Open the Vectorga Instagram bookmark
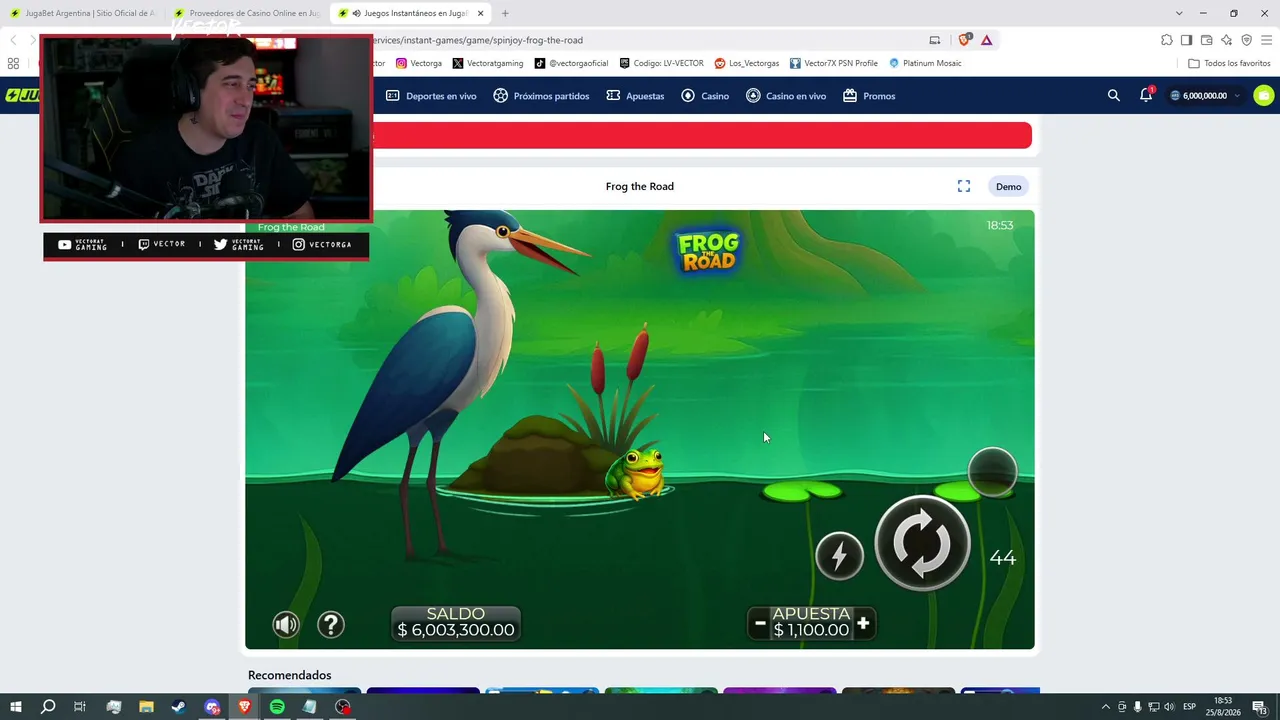1280x720 pixels. point(418,63)
